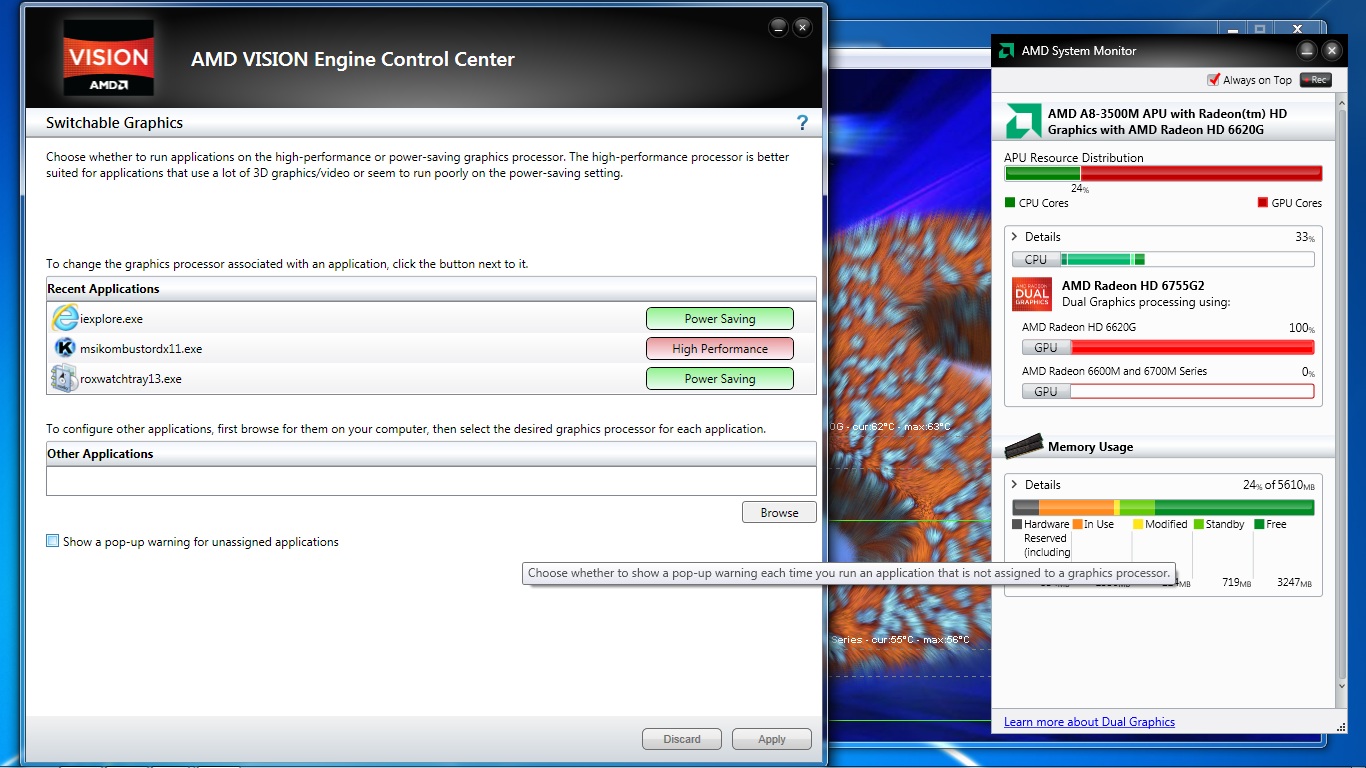The height and width of the screenshot is (768, 1366).
Task: Click the Roxio icon beside roxwatchtray13.exe
Action: click(x=65, y=379)
